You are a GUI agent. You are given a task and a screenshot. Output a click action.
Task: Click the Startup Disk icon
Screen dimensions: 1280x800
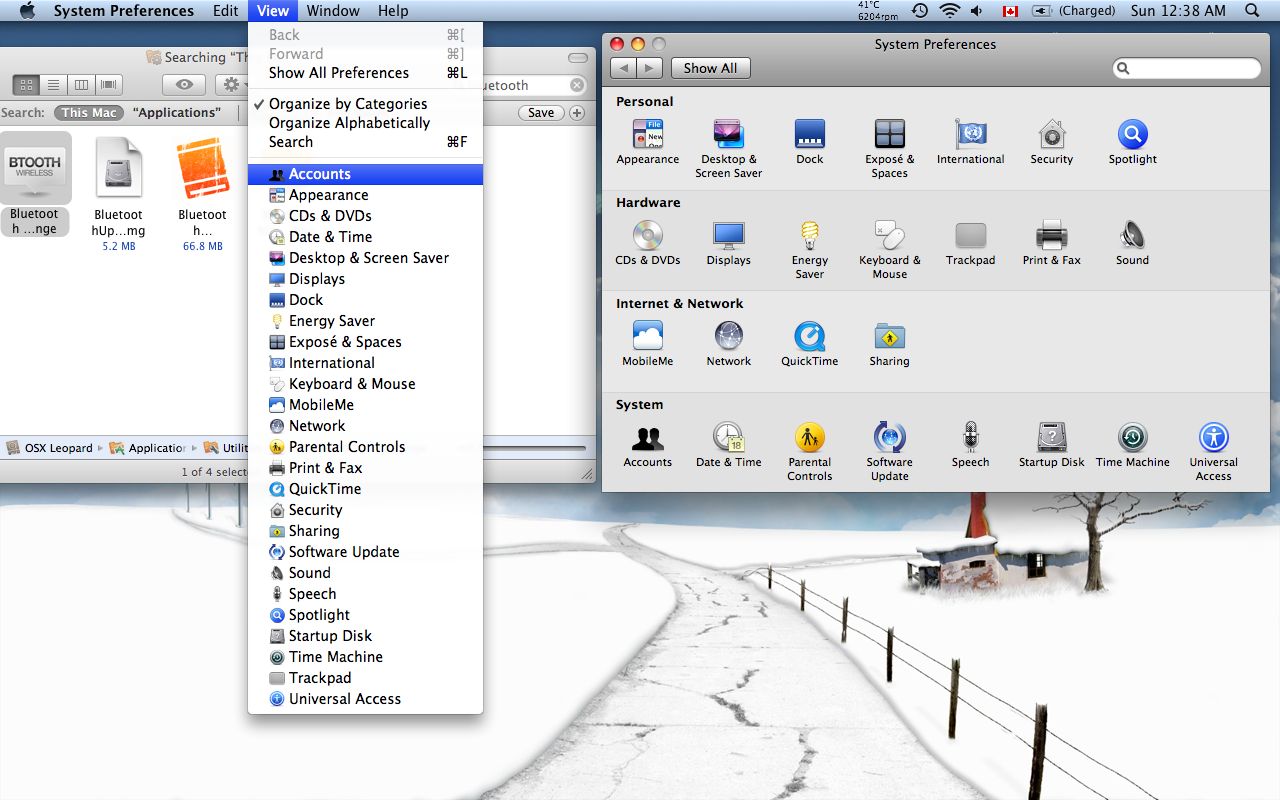click(x=1051, y=438)
